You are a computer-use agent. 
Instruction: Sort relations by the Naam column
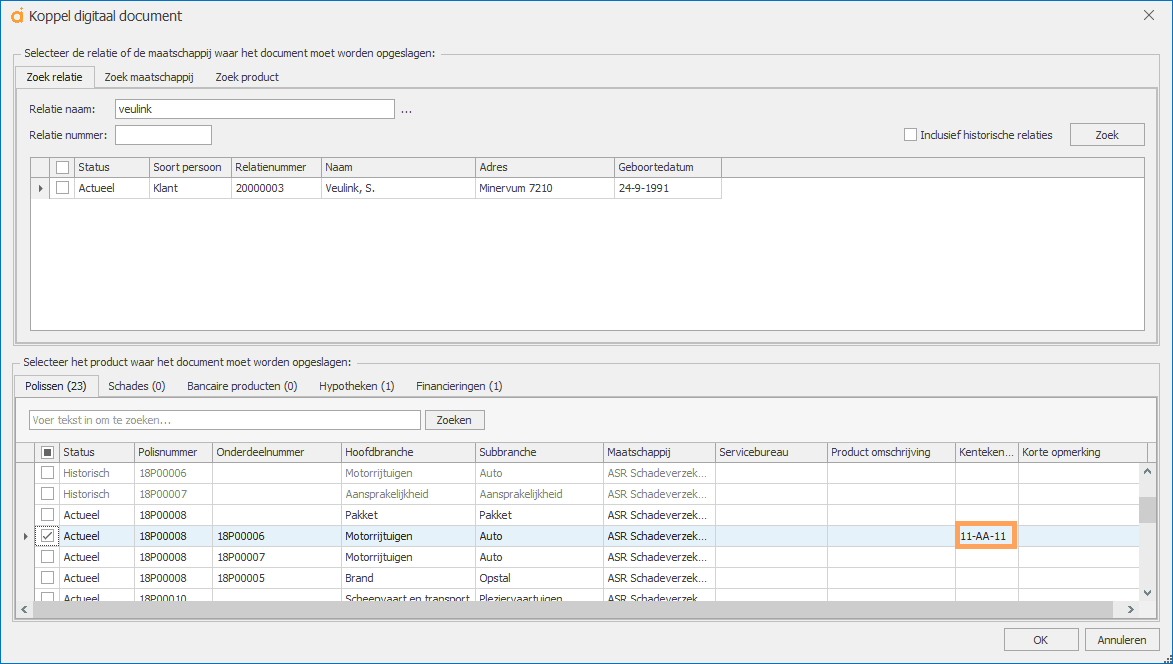(x=398, y=167)
